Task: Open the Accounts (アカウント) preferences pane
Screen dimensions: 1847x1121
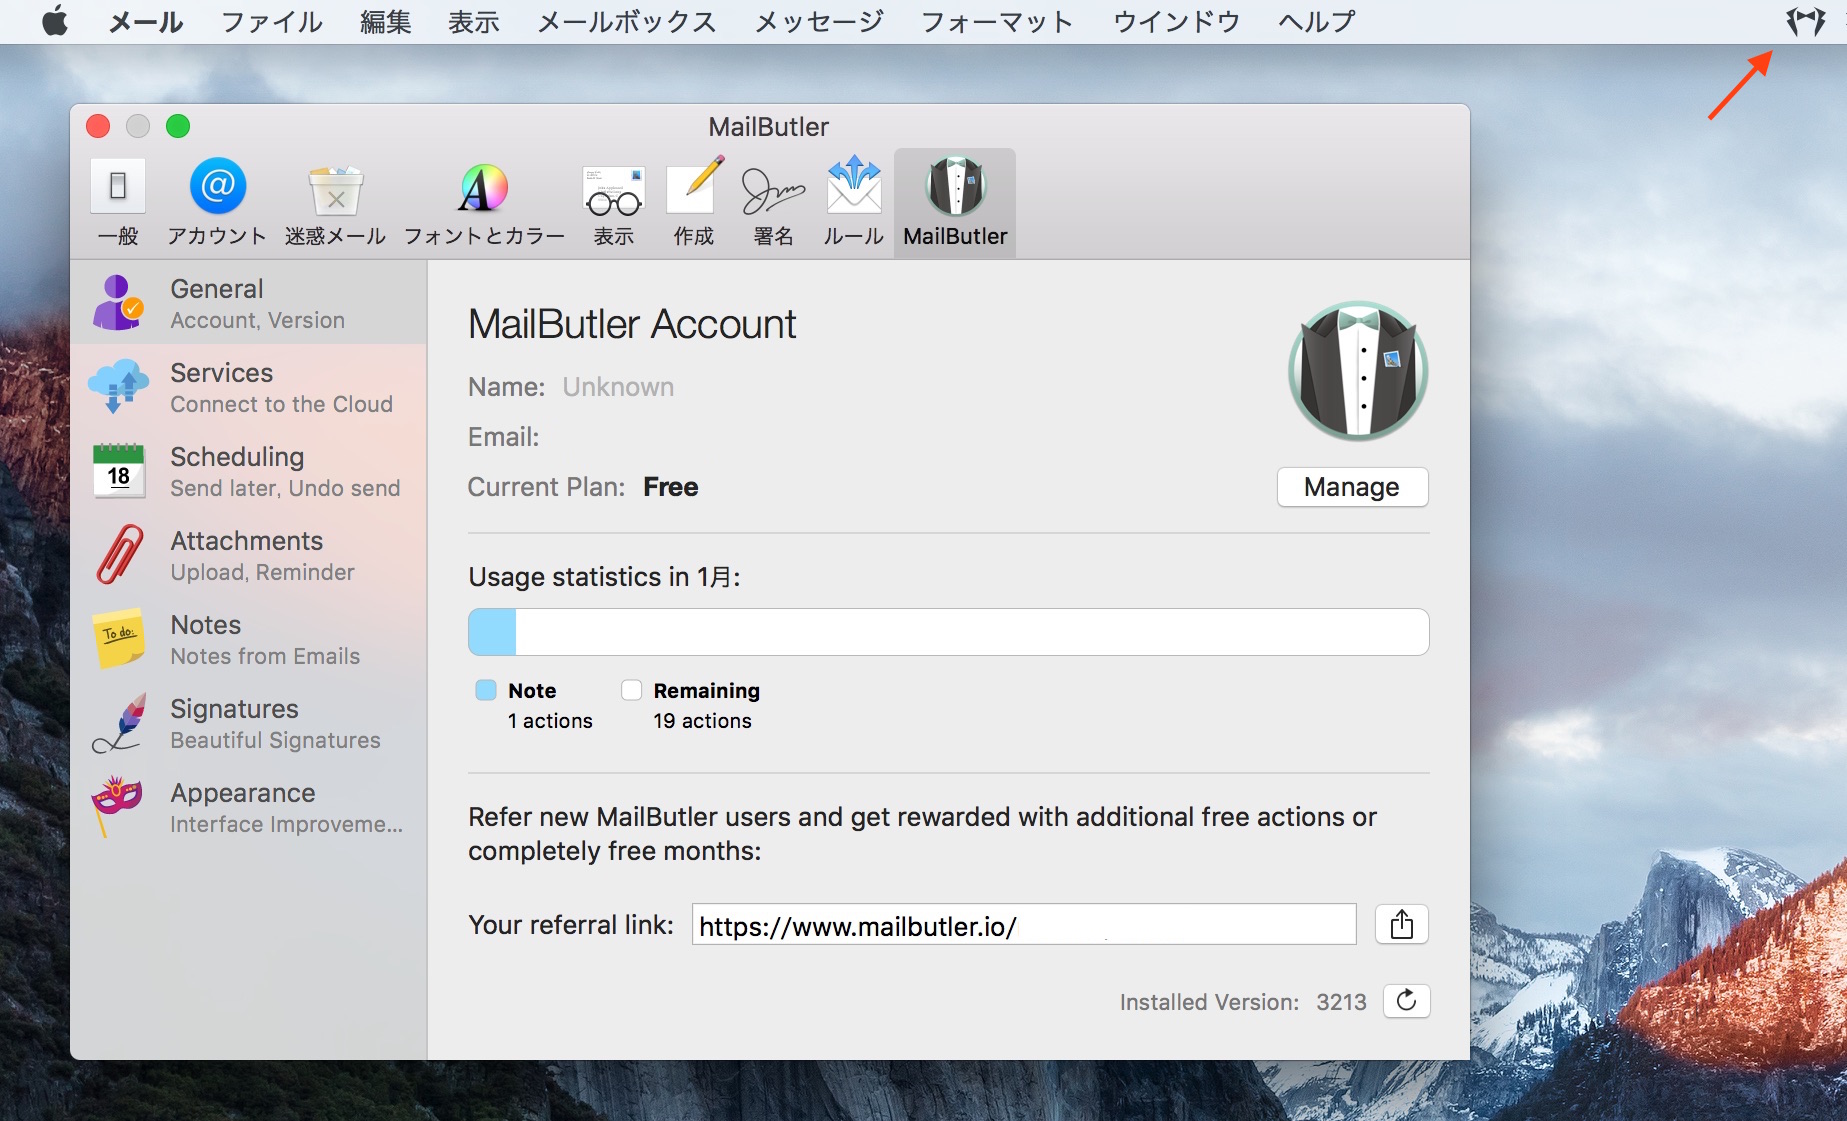Action: pyautogui.click(x=217, y=203)
